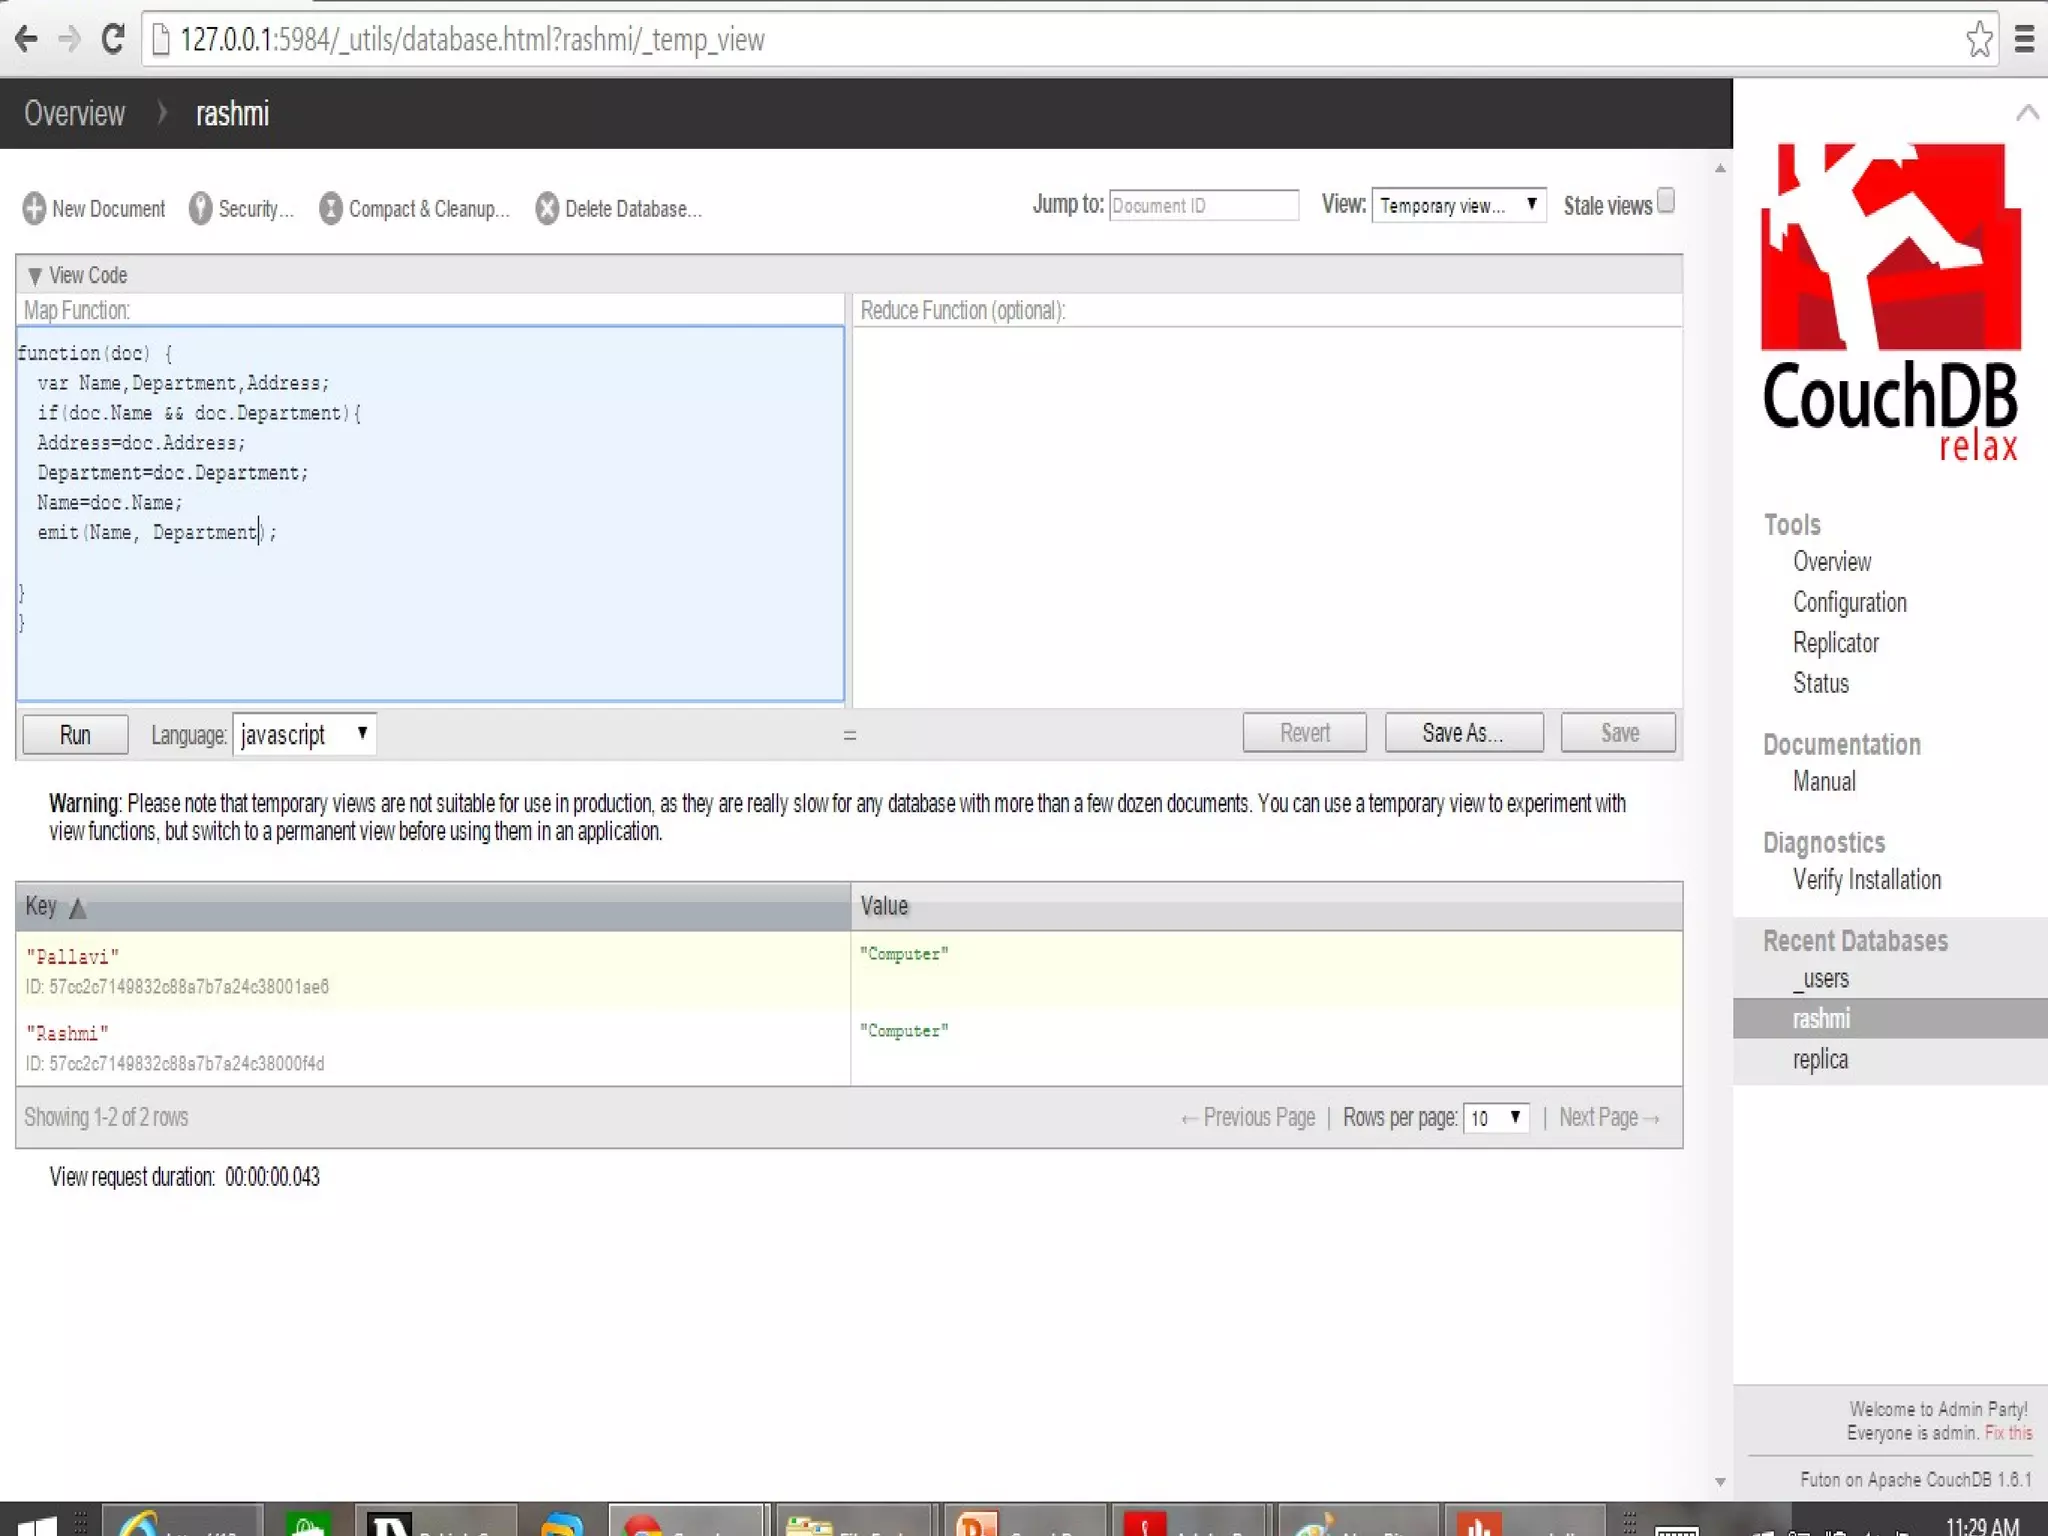
Task: Click the Compact & Cleanup icon
Action: 330,208
